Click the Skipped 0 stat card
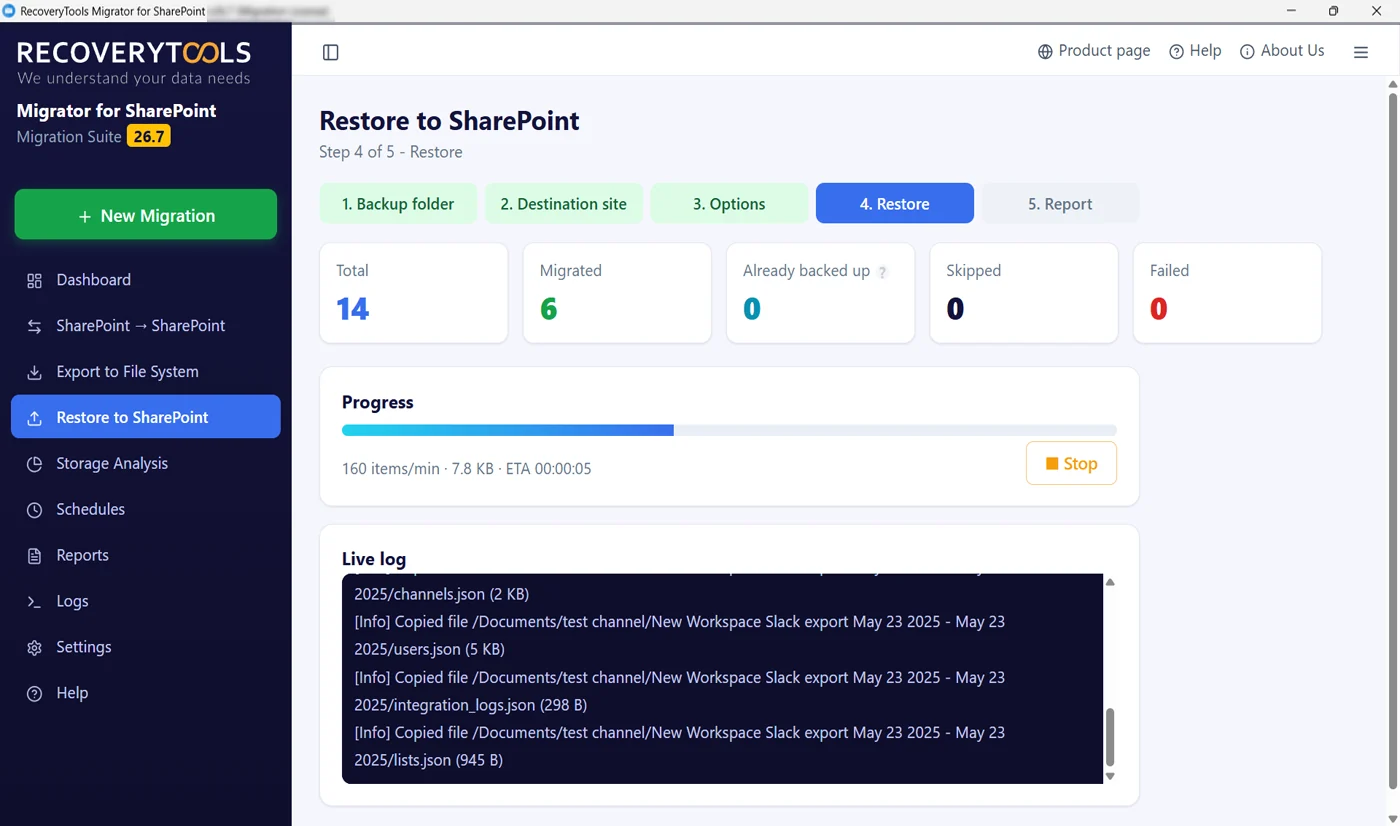This screenshot has height=826, width=1400. click(1024, 293)
